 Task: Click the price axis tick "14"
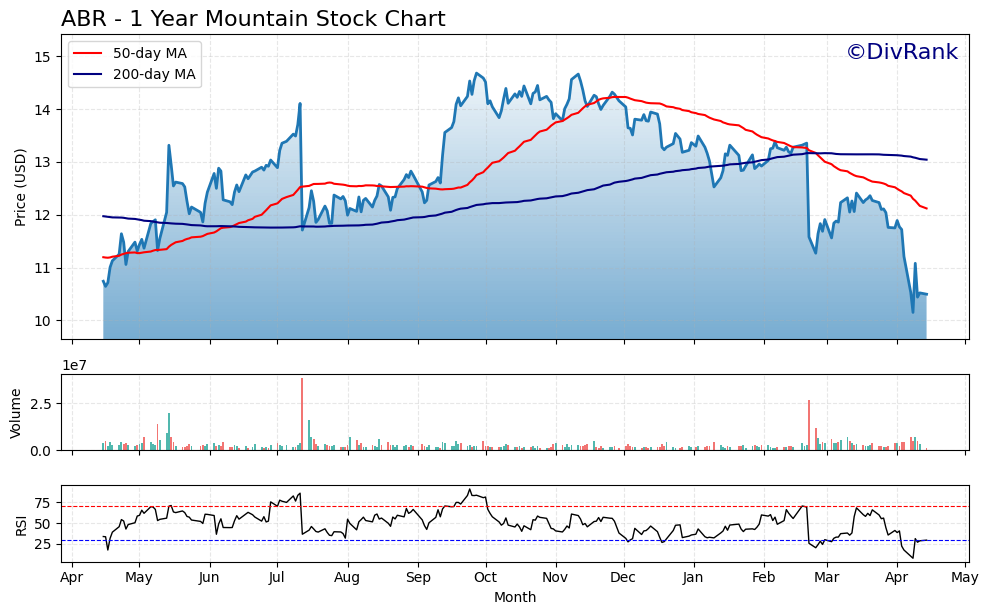point(42,110)
